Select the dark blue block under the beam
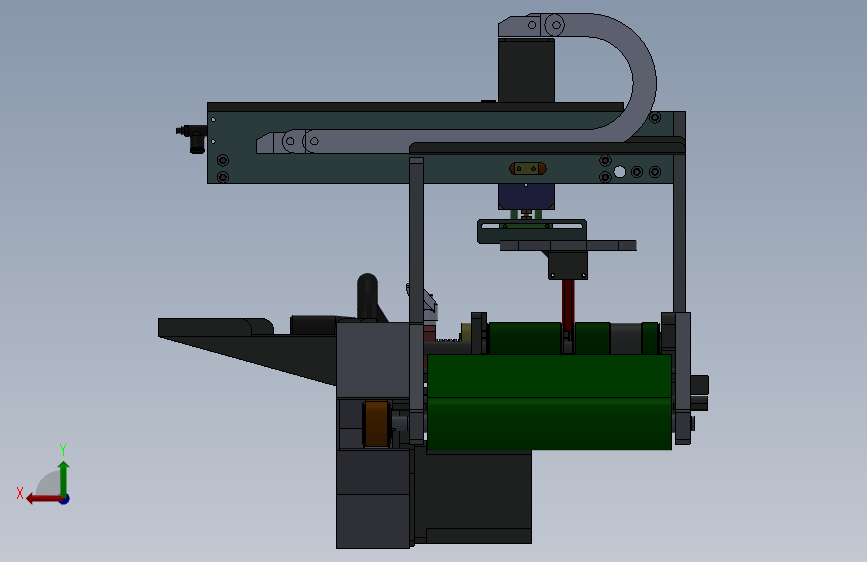 (x=526, y=196)
